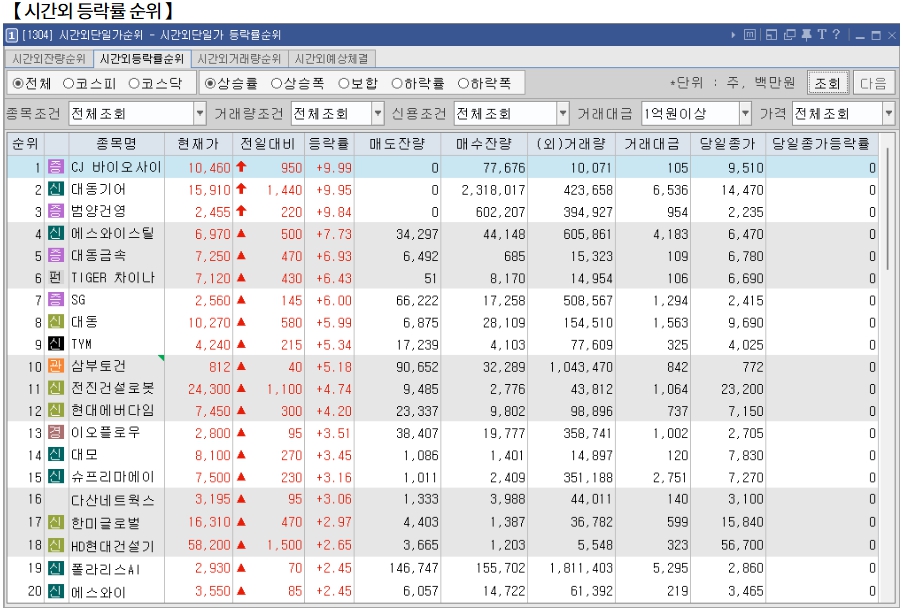This screenshot has height=611, width=903.
Task: Click the 다음 button for more results
Action: point(875,83)
